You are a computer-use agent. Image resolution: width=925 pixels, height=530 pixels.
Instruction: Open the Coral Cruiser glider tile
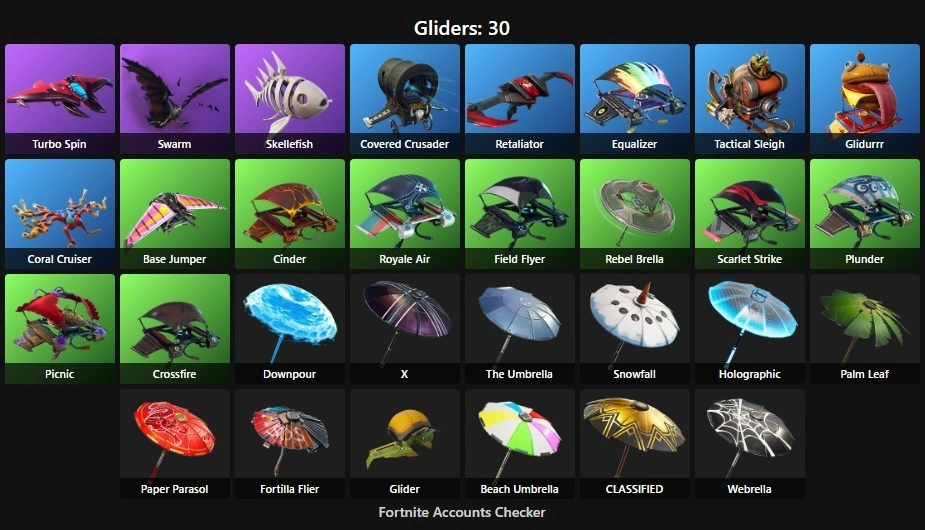[60, 214]
